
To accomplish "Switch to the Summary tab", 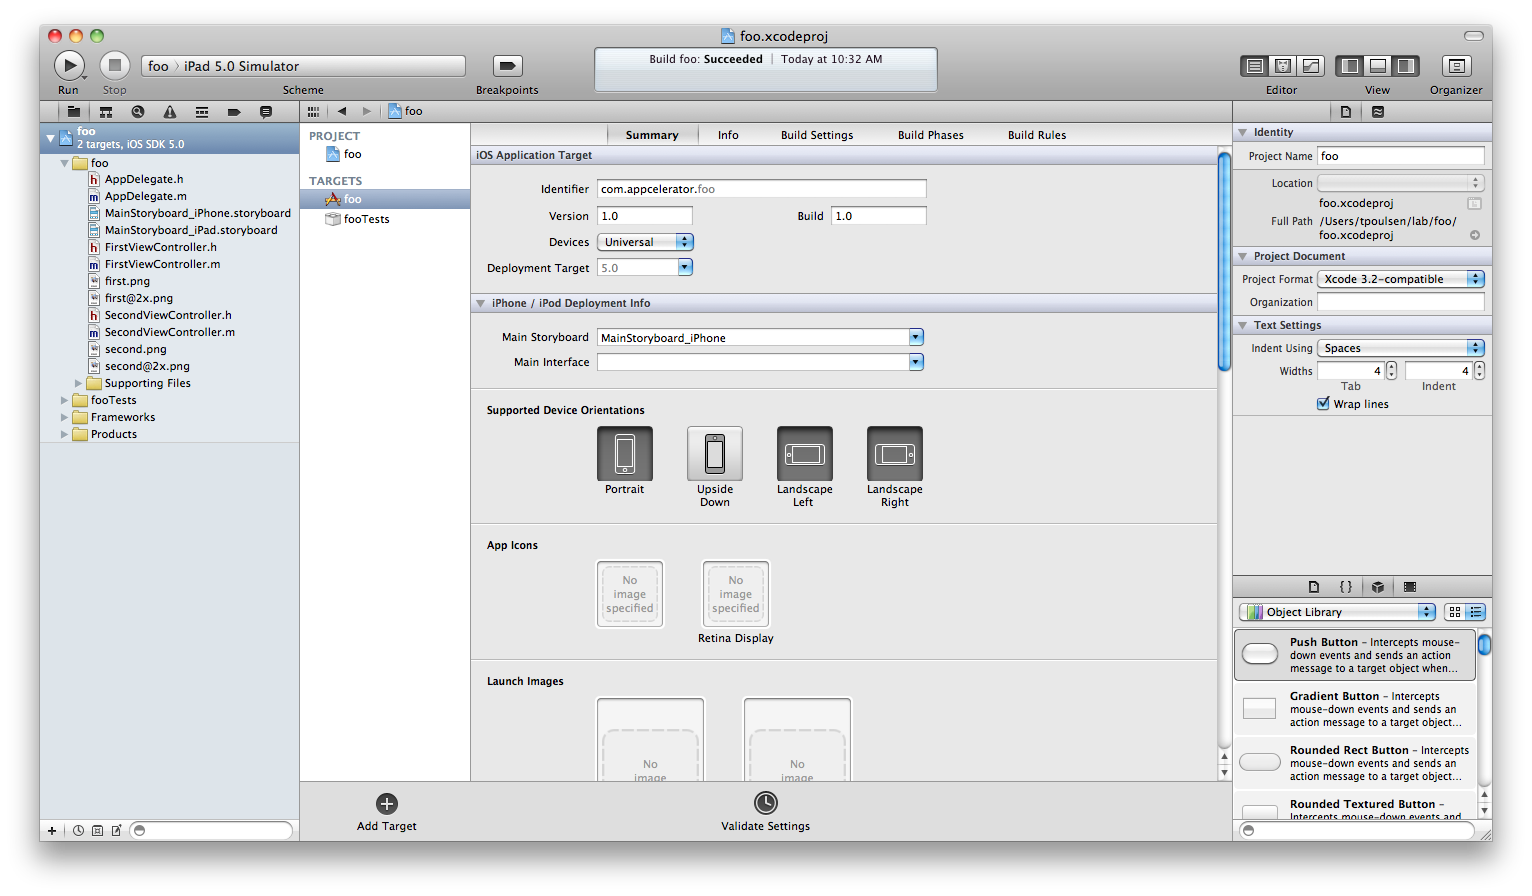I will 652,135.
